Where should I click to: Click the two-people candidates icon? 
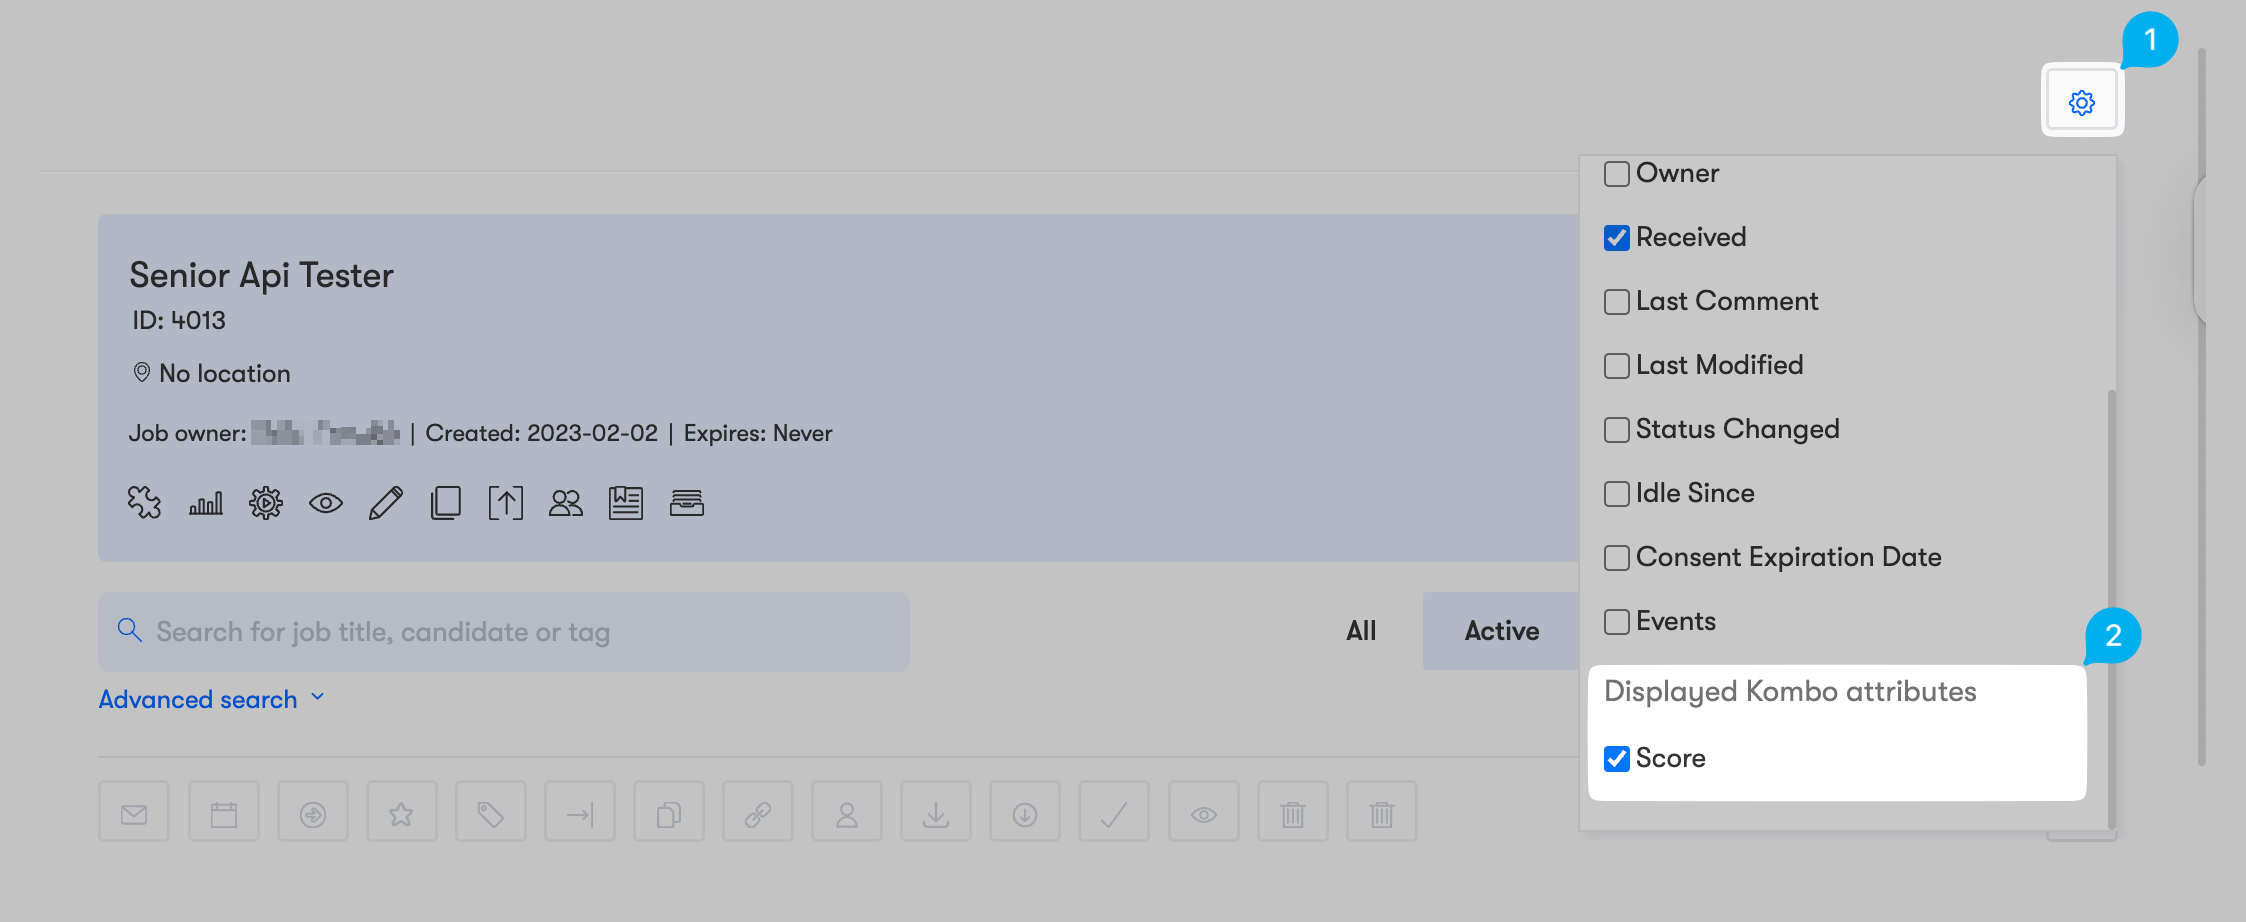[x=565, y=502]
